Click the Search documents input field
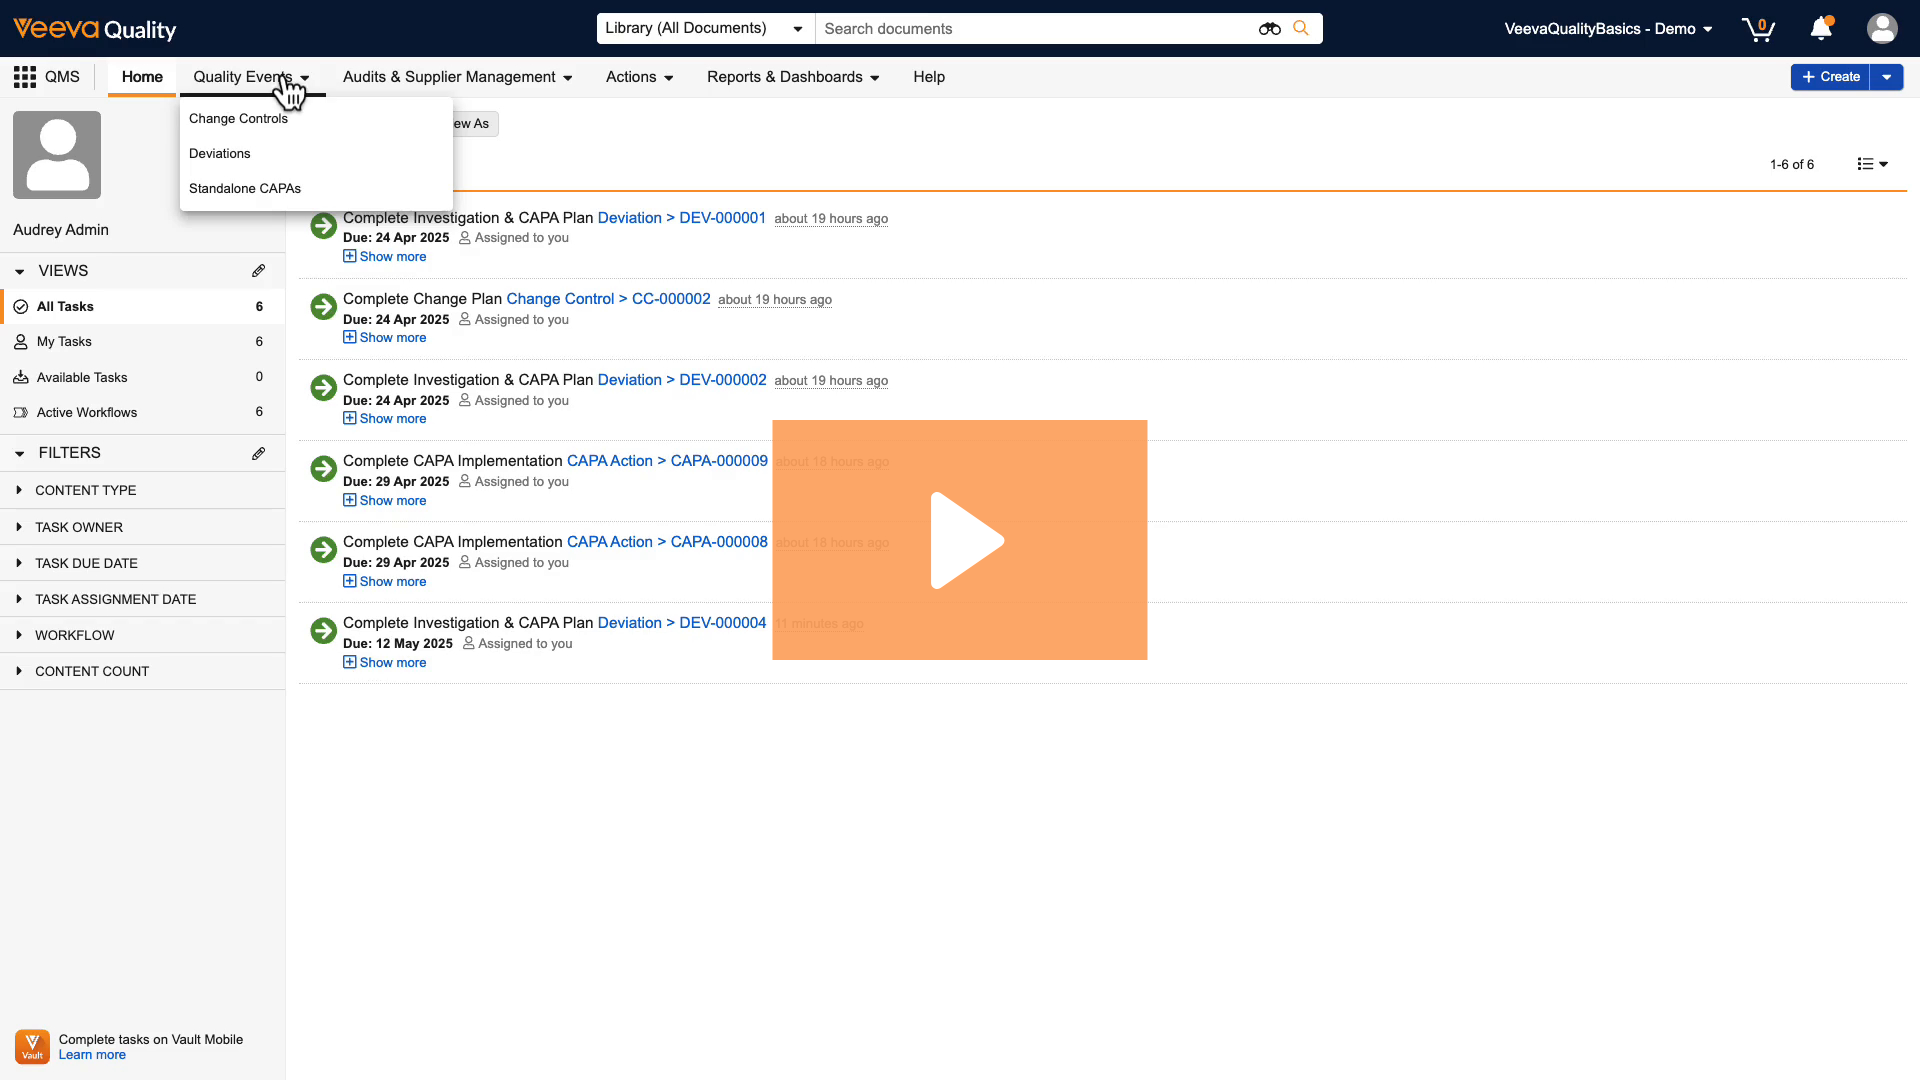Image resolution: width=1920 pixels, height=1080 pixels. pyautogui.click(x=1030, y=29)
